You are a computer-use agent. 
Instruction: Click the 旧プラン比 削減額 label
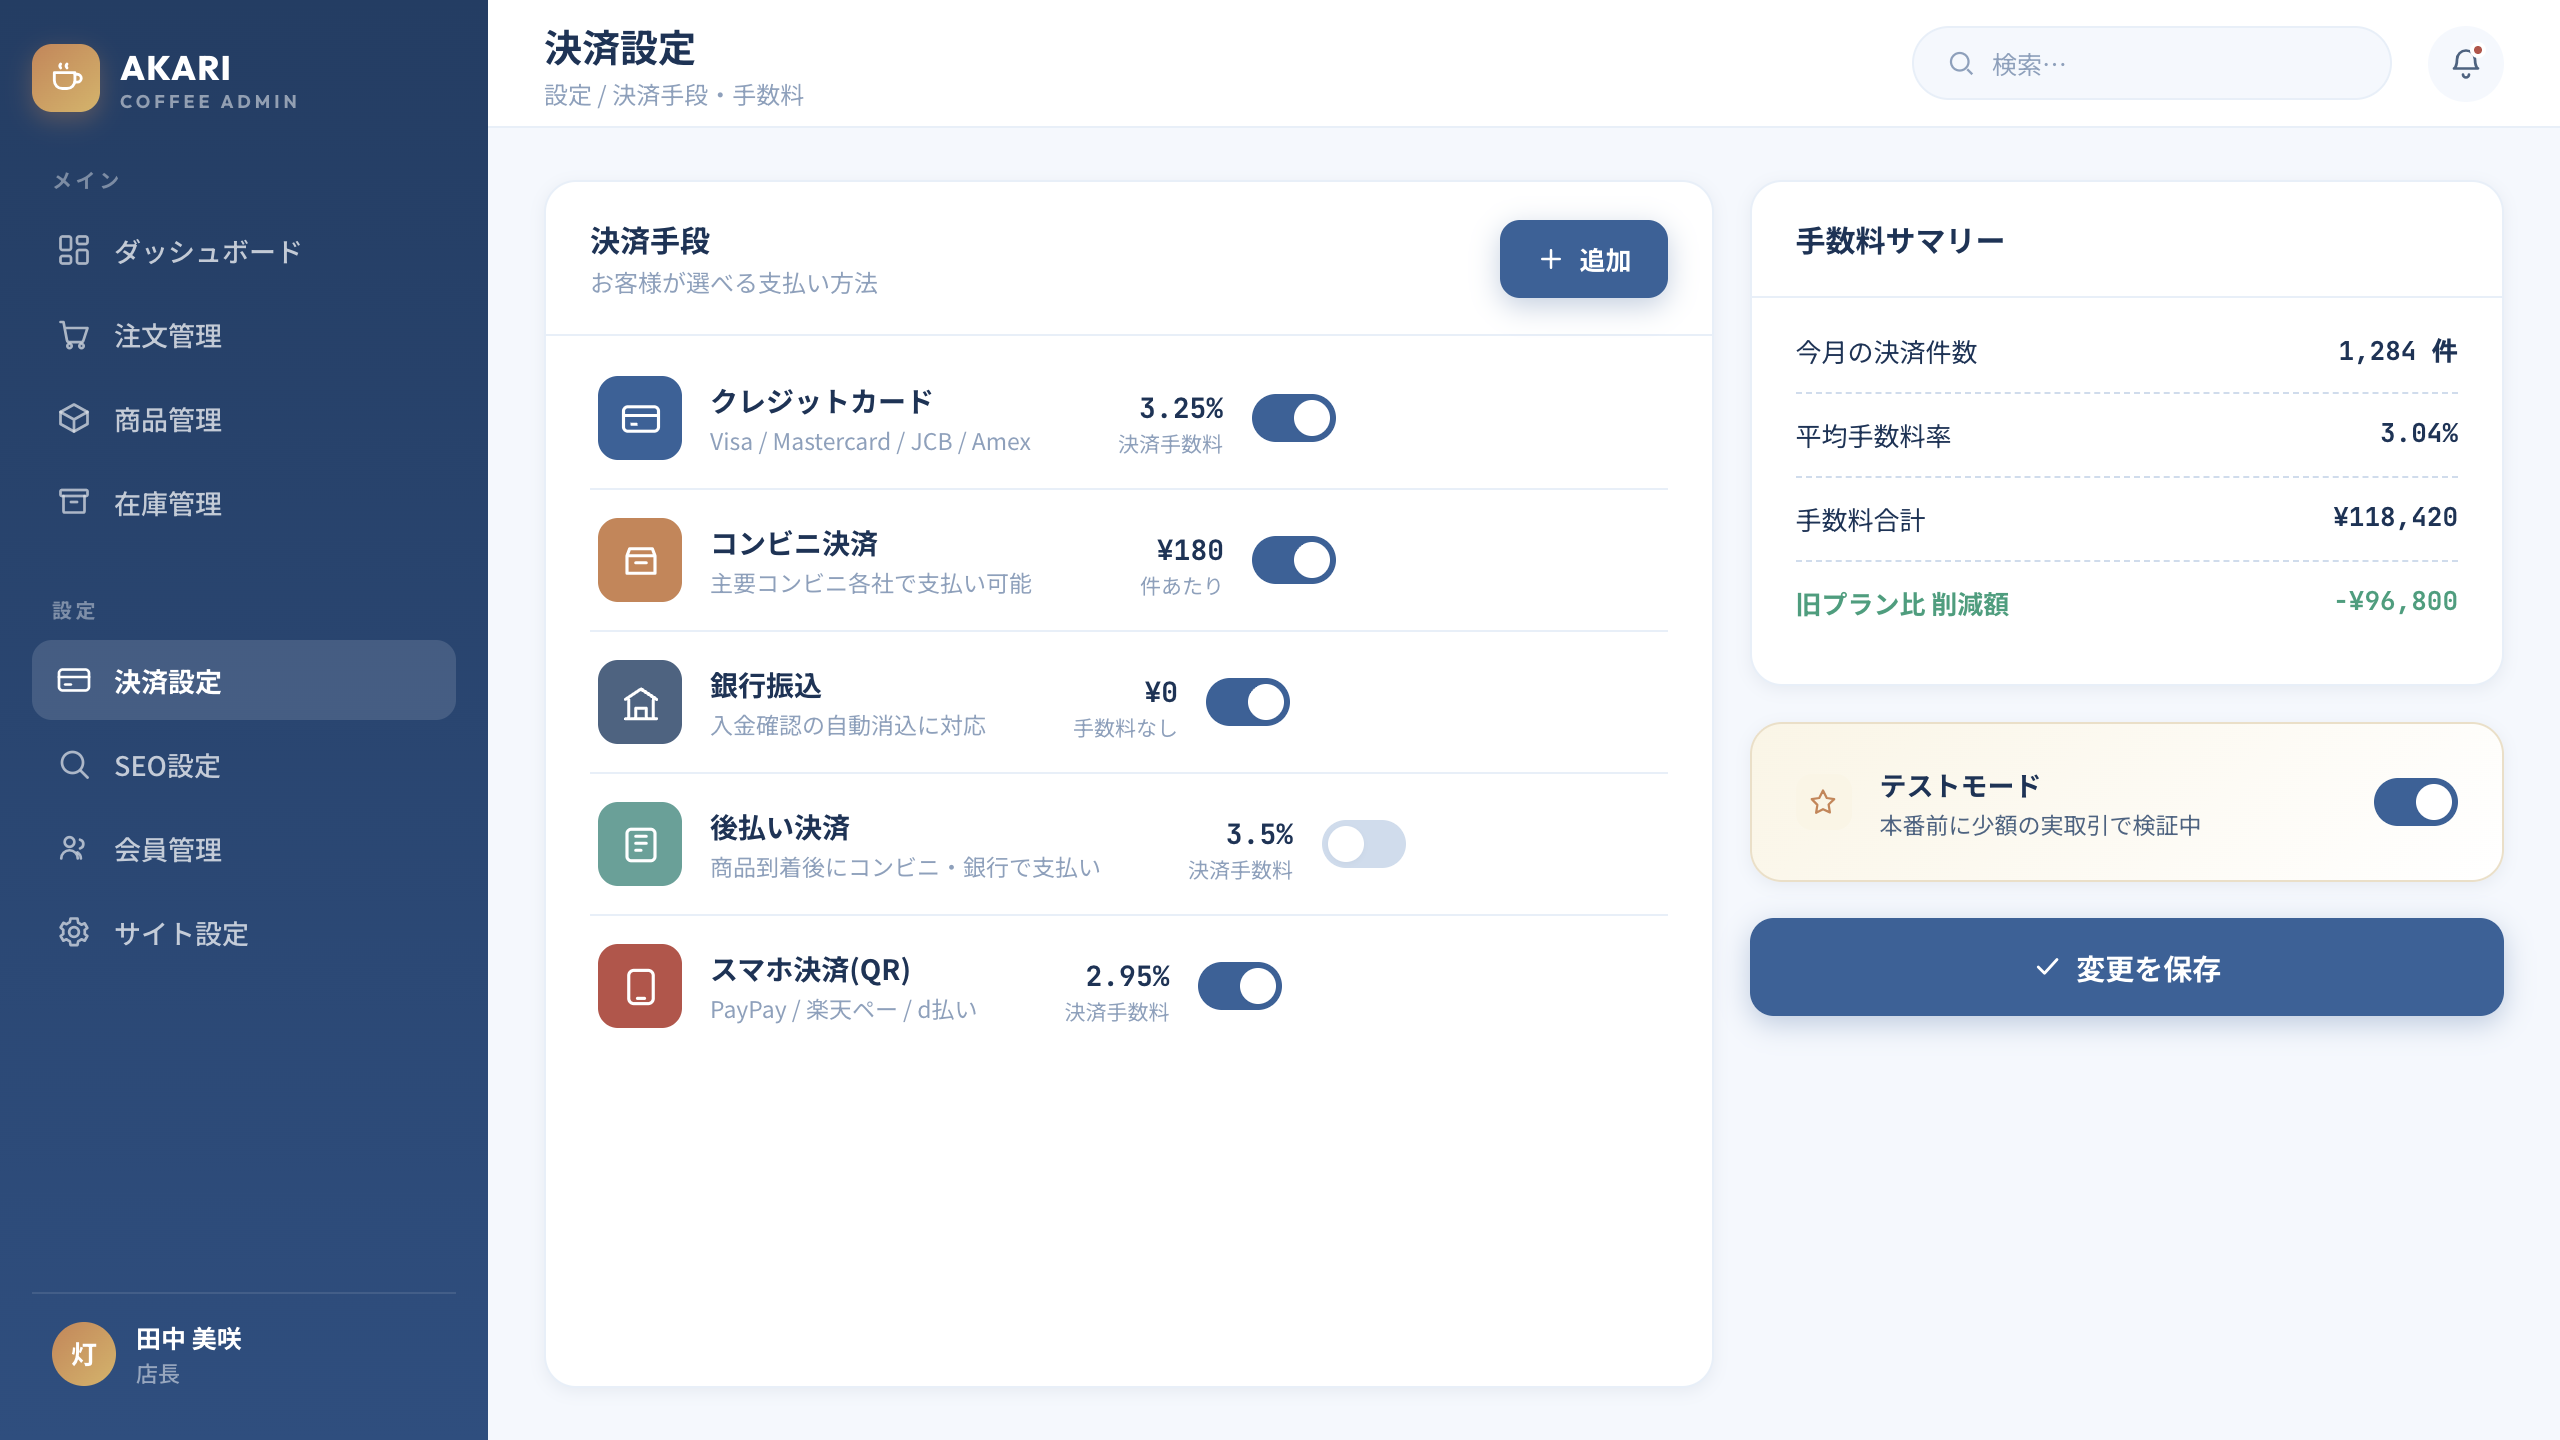1902,604
